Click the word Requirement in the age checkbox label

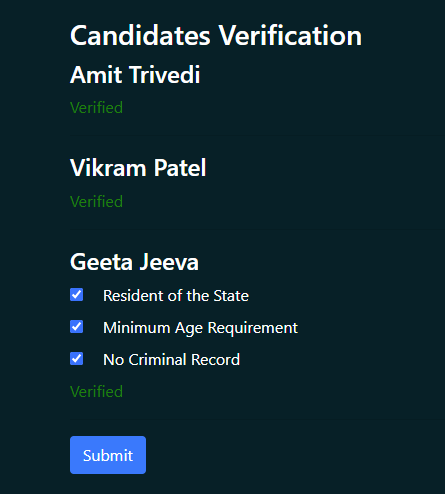[253, 328]
